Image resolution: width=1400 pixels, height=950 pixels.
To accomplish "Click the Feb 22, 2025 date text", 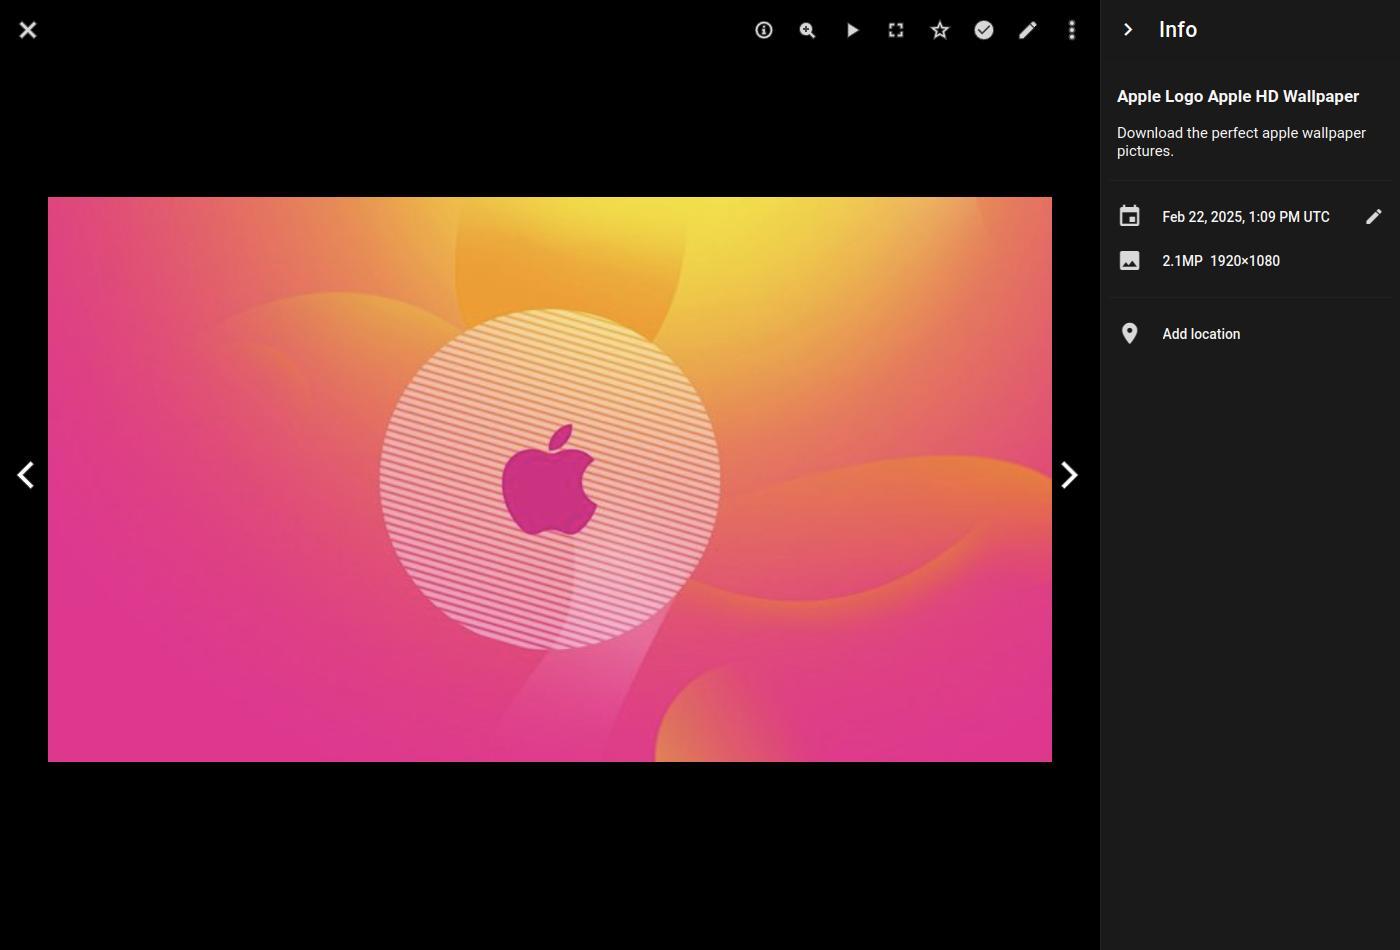I will (1245, 217).
